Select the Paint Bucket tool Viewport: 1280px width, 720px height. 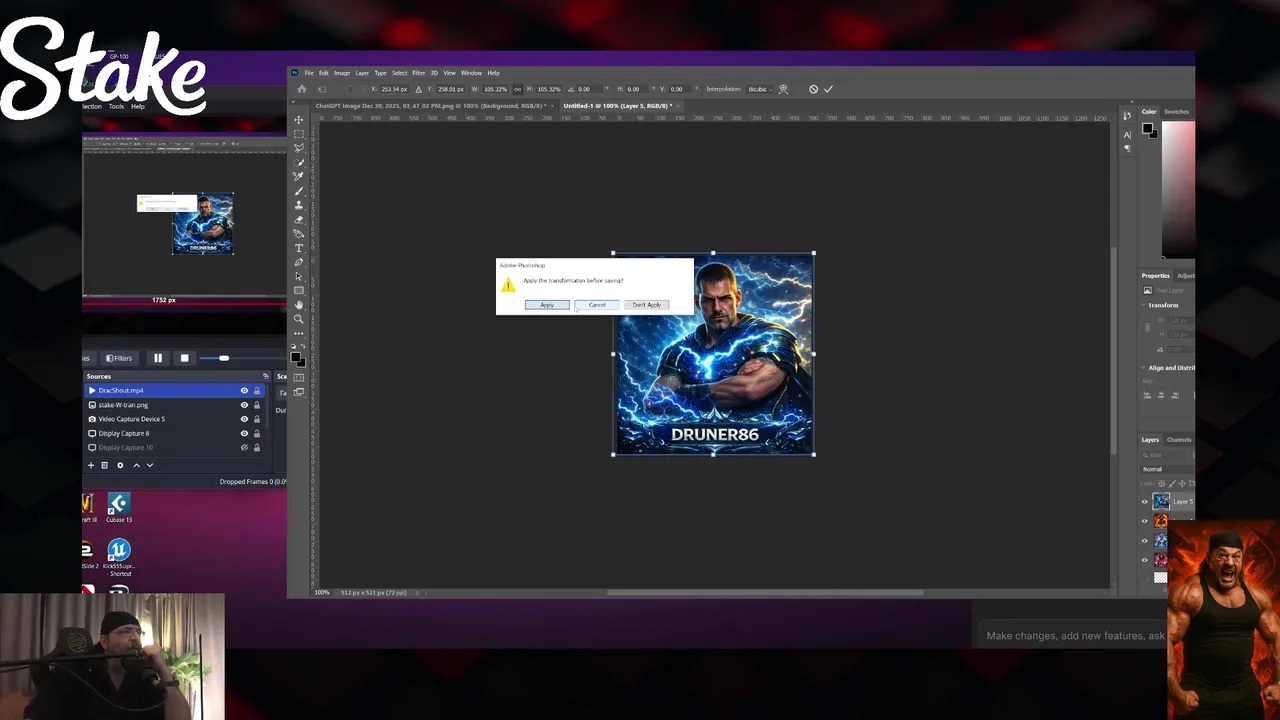298,233
